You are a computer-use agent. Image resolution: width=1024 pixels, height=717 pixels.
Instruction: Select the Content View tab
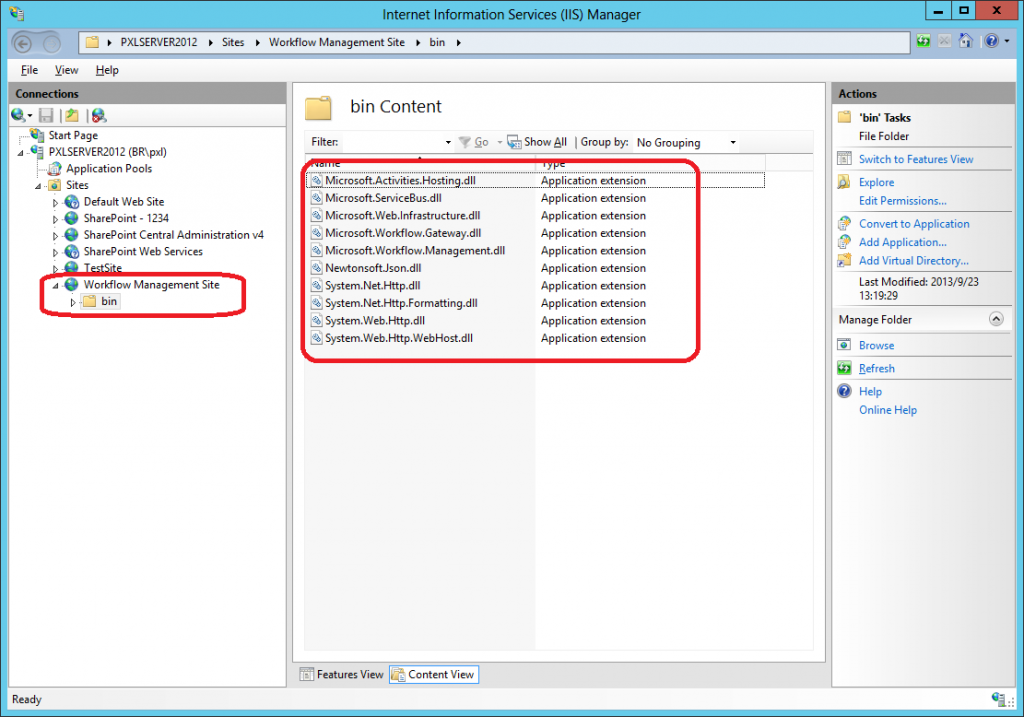click(x=433, y=674)
